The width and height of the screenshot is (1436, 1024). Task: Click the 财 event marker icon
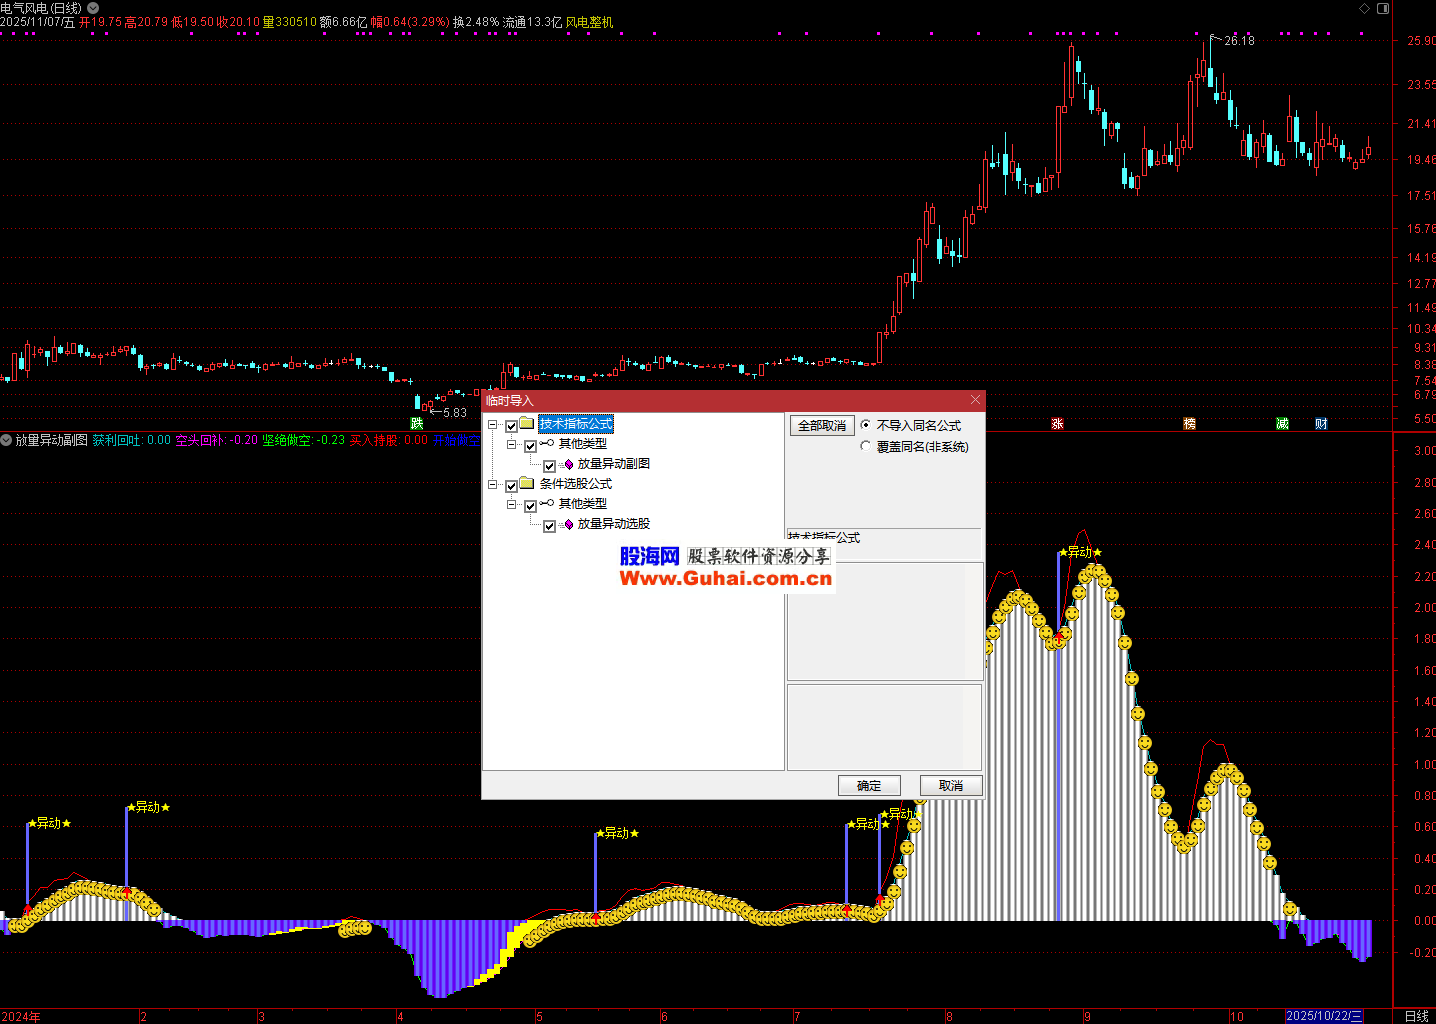1321,424
